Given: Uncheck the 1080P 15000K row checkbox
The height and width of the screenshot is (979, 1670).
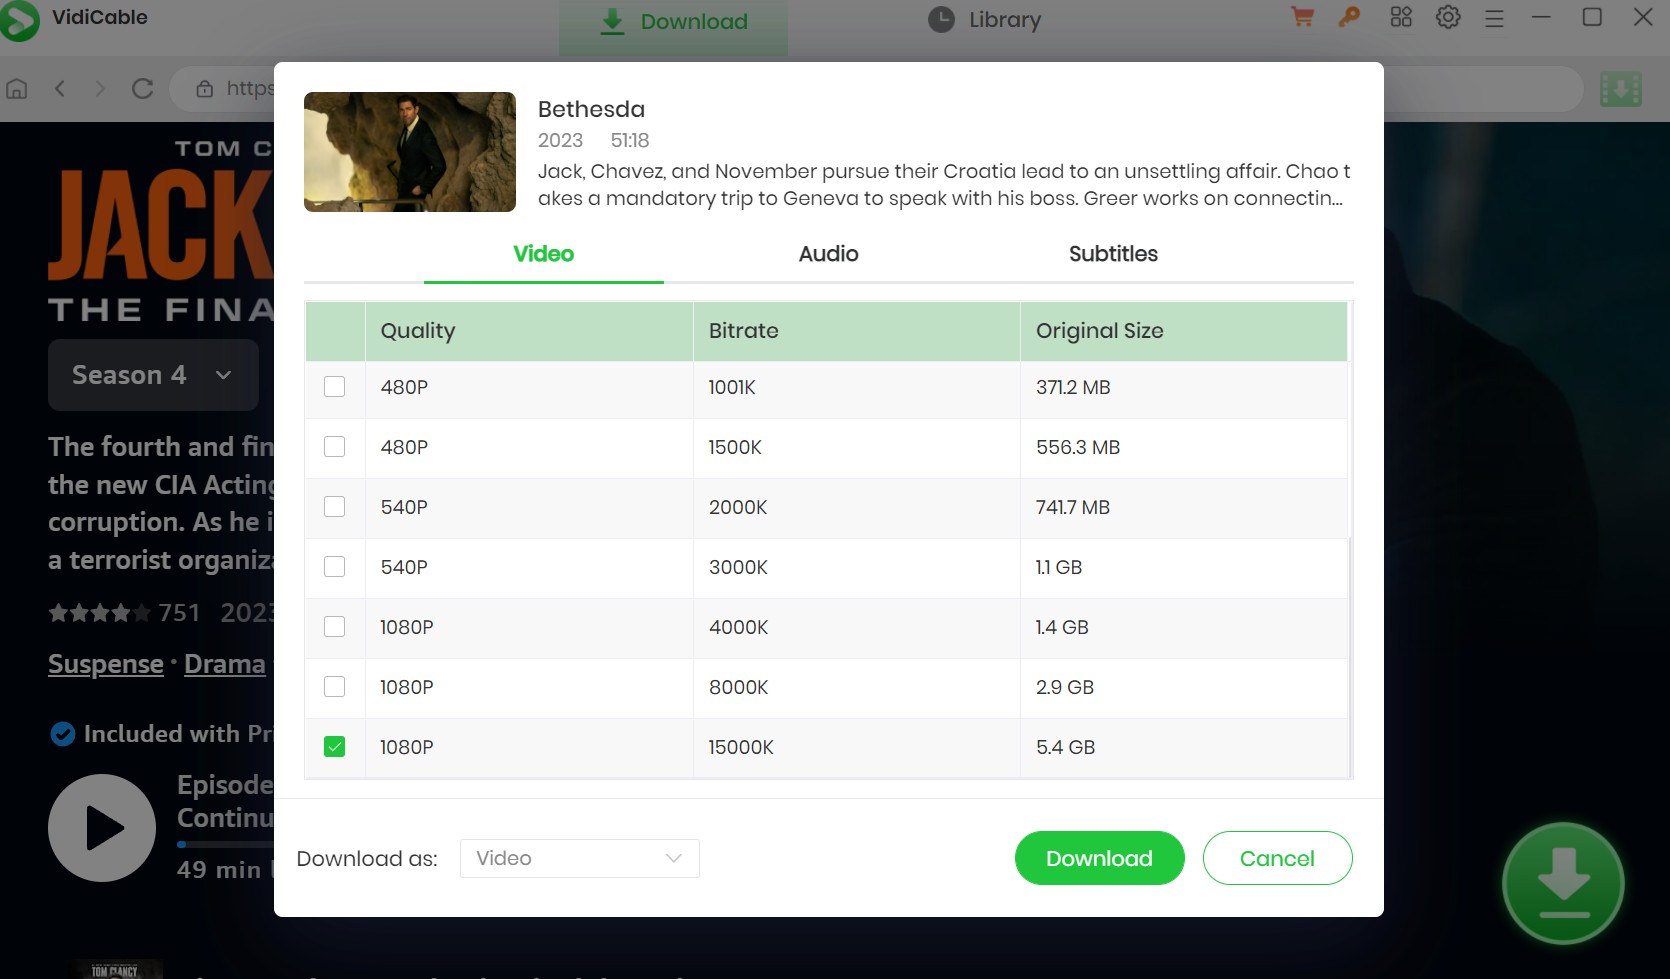Looking at the screenshot, I should click(x=335, y=746).
